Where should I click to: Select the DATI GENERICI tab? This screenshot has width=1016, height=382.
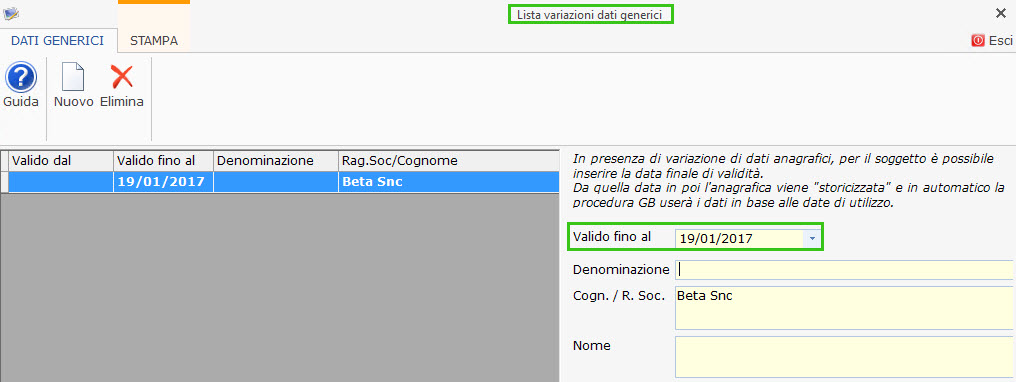pyautogui.click(x=58, y=41)
